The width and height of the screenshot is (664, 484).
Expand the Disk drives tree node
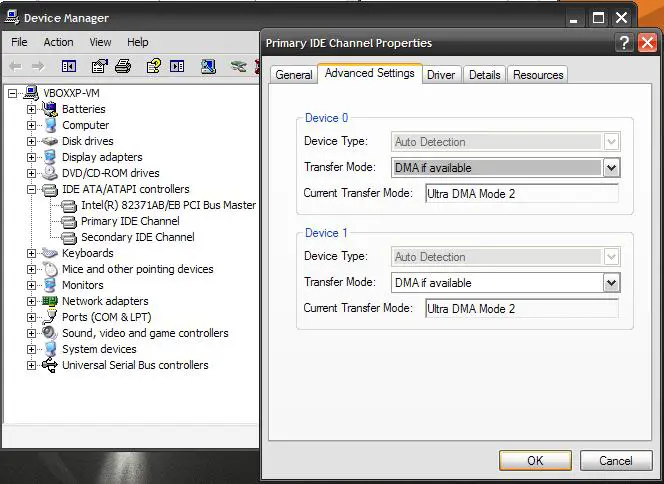(x=31, y=141)
